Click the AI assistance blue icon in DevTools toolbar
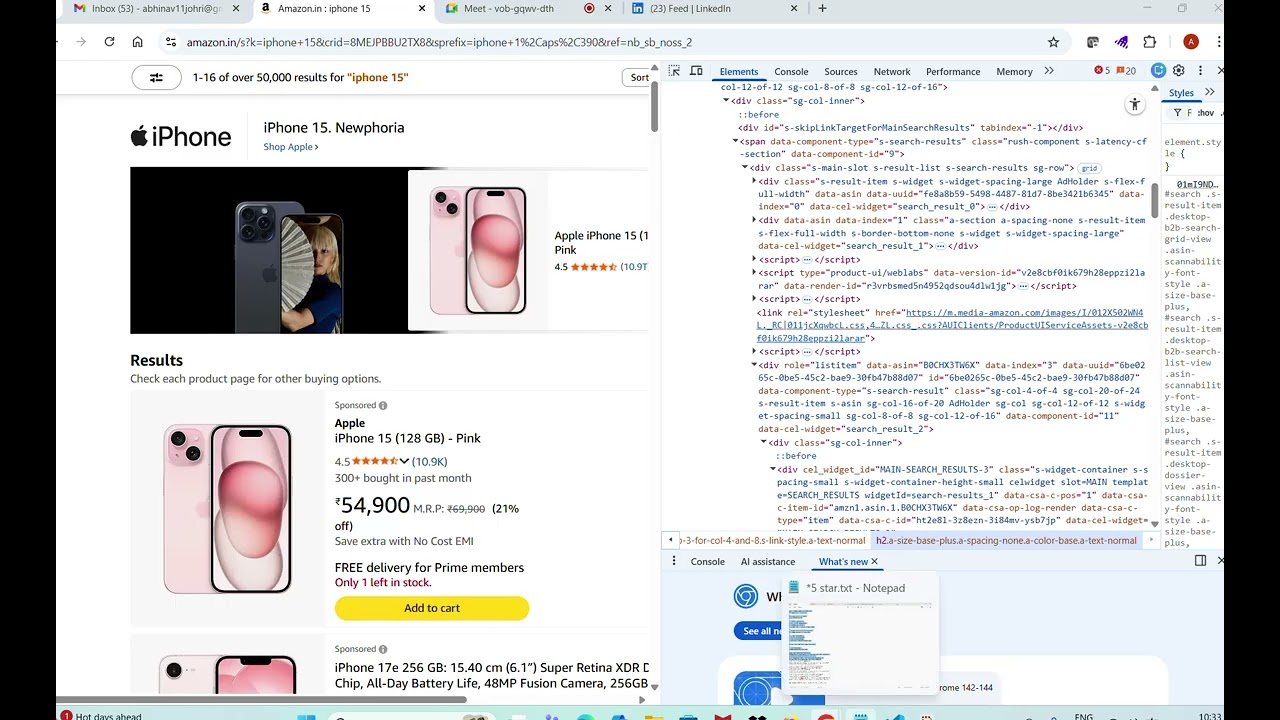 tap(1158, 71)
